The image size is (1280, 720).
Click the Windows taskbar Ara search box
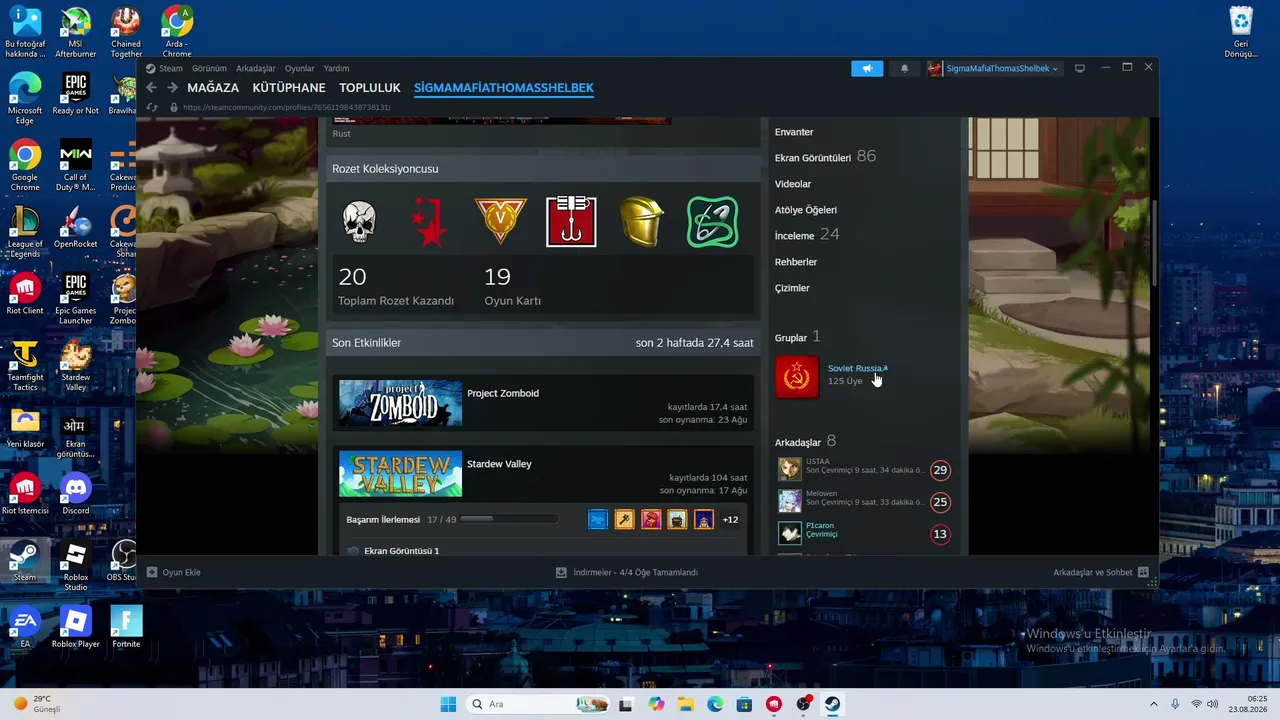click(x=538, y=704)
